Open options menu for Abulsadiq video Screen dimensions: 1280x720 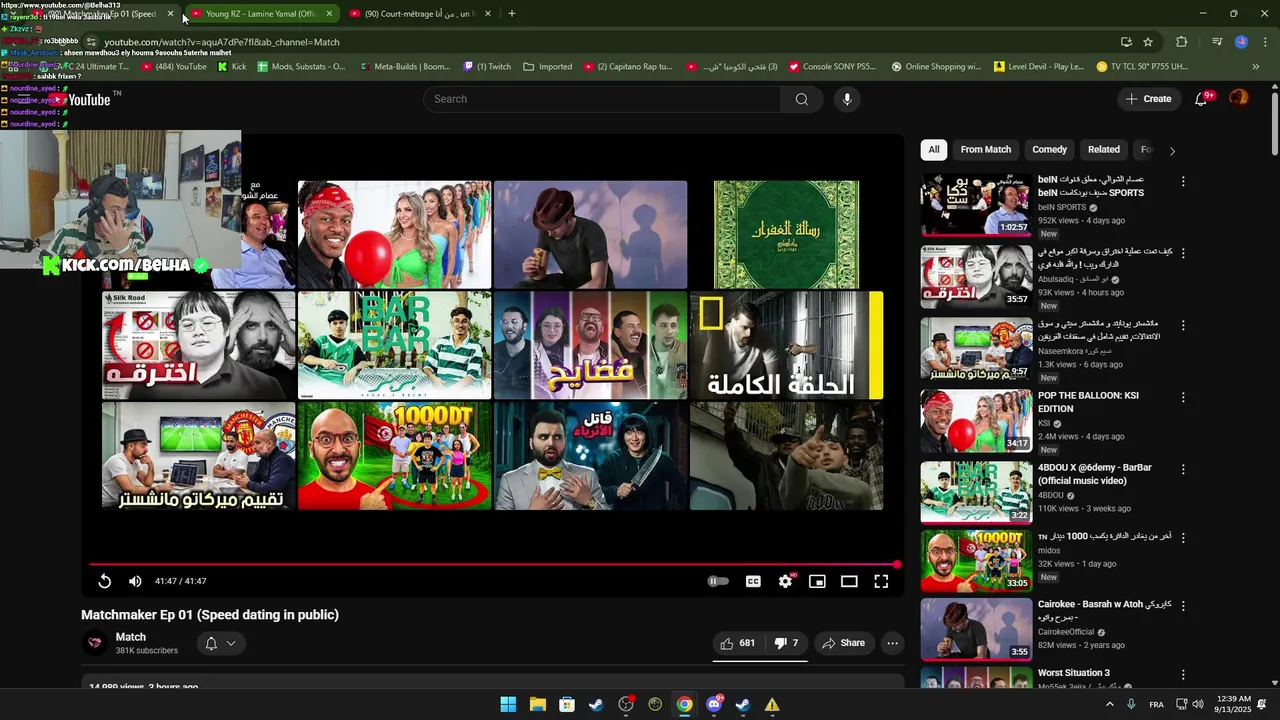point(1183,254)
